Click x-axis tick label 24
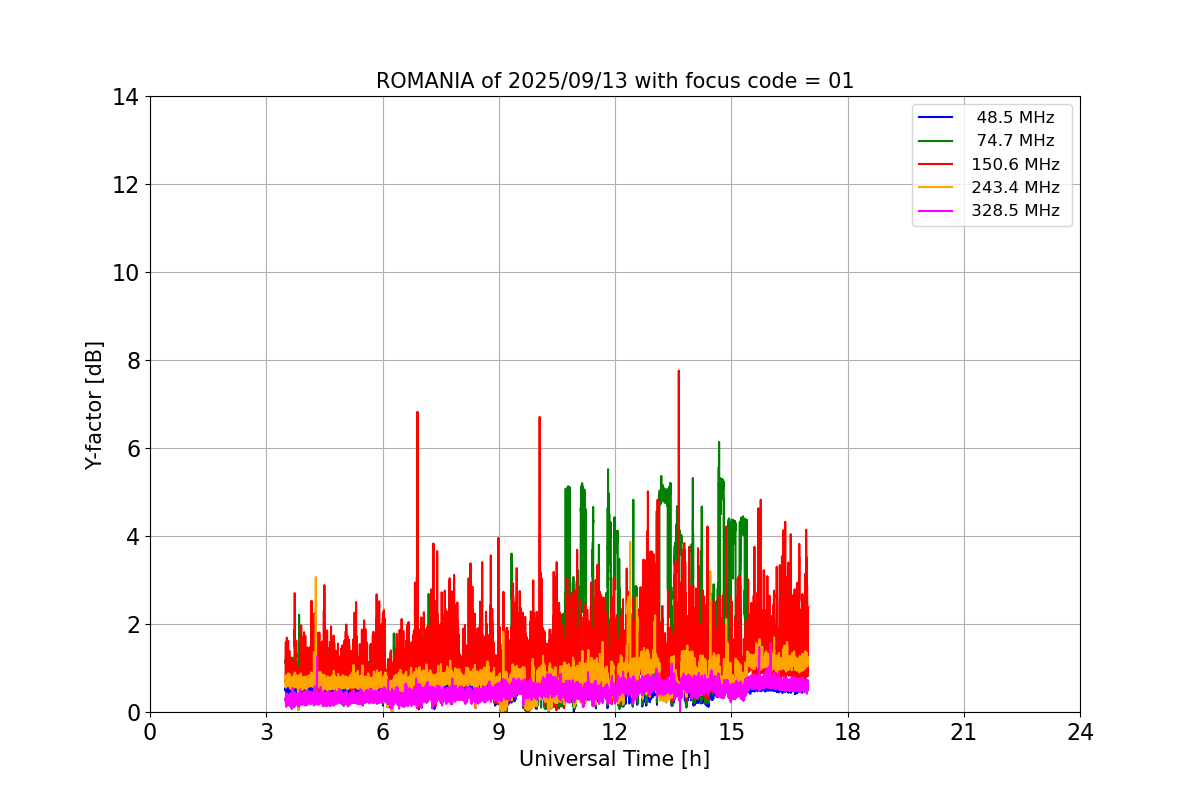The image size is (1200, 800). (x=1080, y=732)
